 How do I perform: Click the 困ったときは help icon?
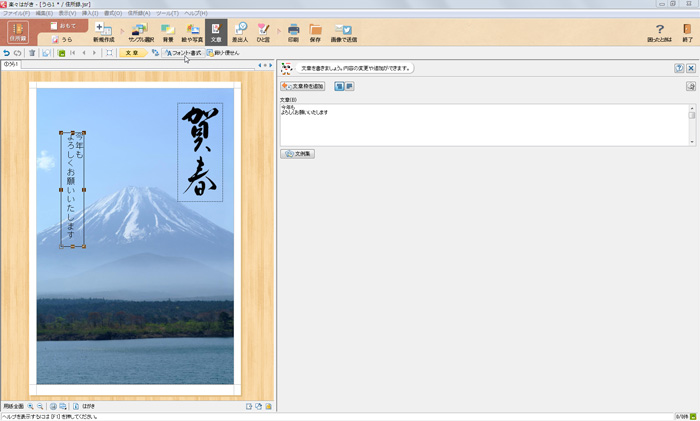point(659,32)
